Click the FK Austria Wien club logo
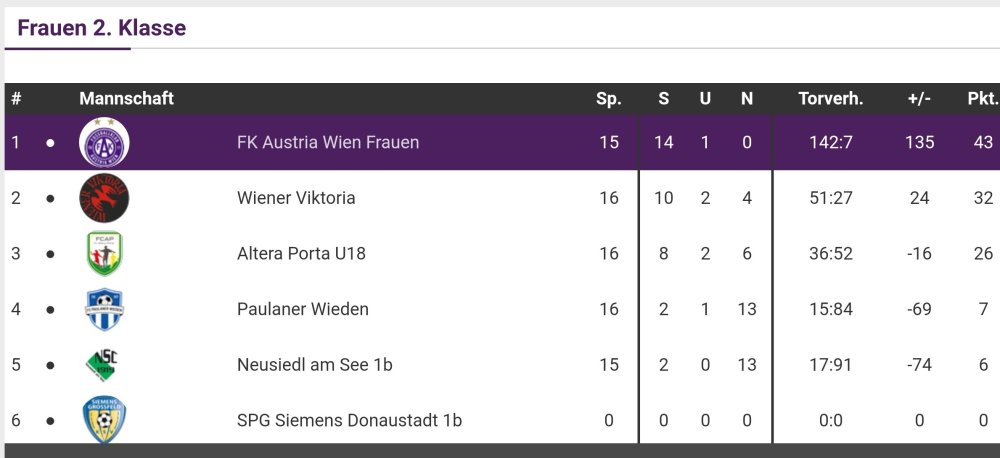 pyautogui.click(x=104, y=142)
